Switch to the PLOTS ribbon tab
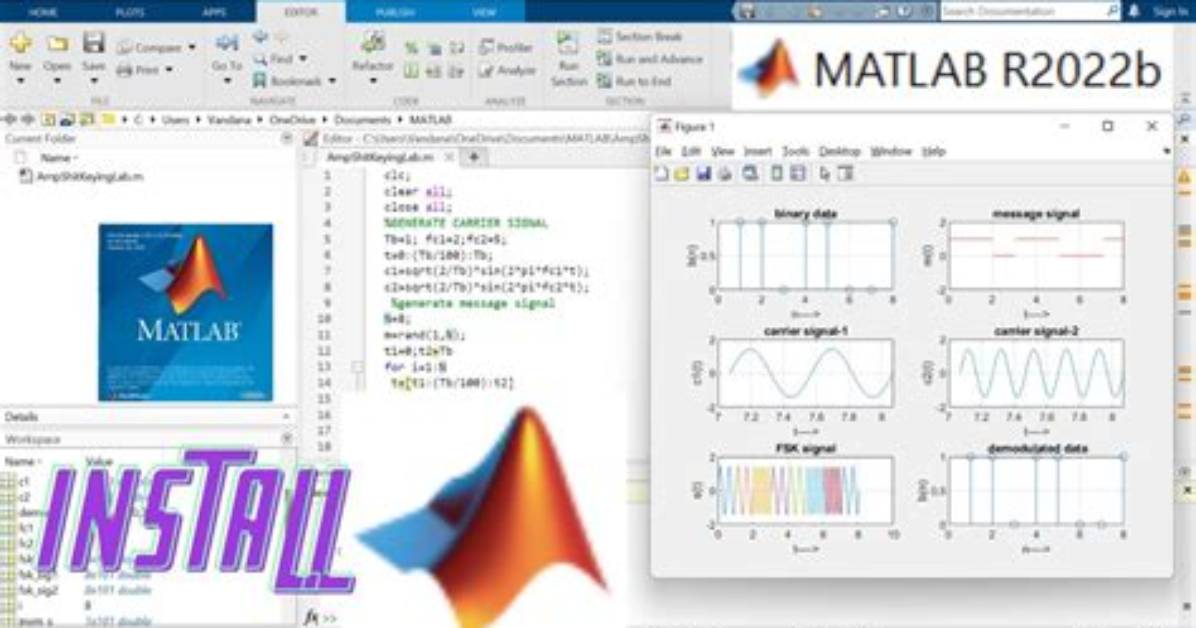Image resolution: width=1196 pixels, height=628 pixels. (x=130, y=12)
